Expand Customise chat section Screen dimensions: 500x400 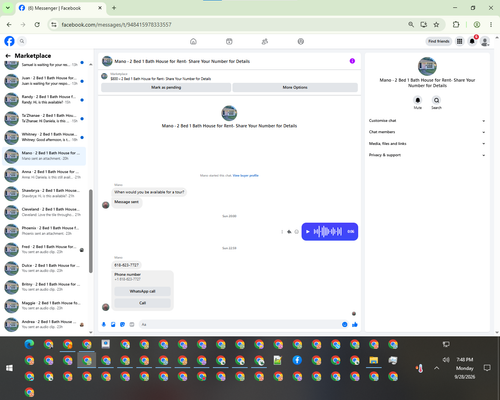point(427,121)
